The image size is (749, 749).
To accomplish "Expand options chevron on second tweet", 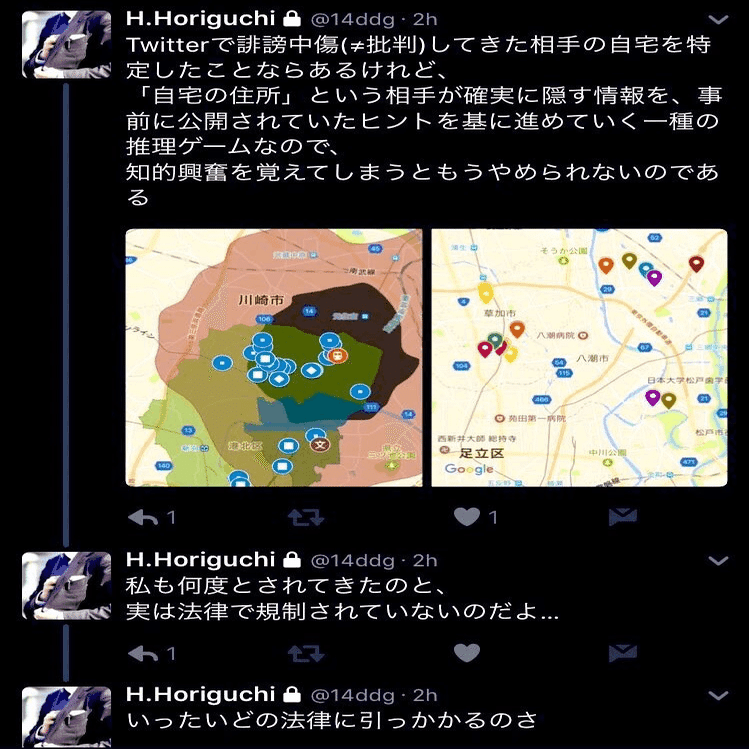I will (x=718, y=560).
